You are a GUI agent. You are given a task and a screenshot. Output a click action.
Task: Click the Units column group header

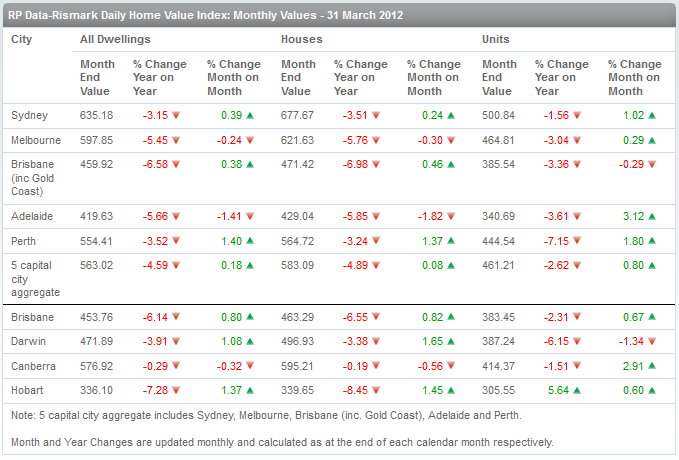[x=495, y=39]
